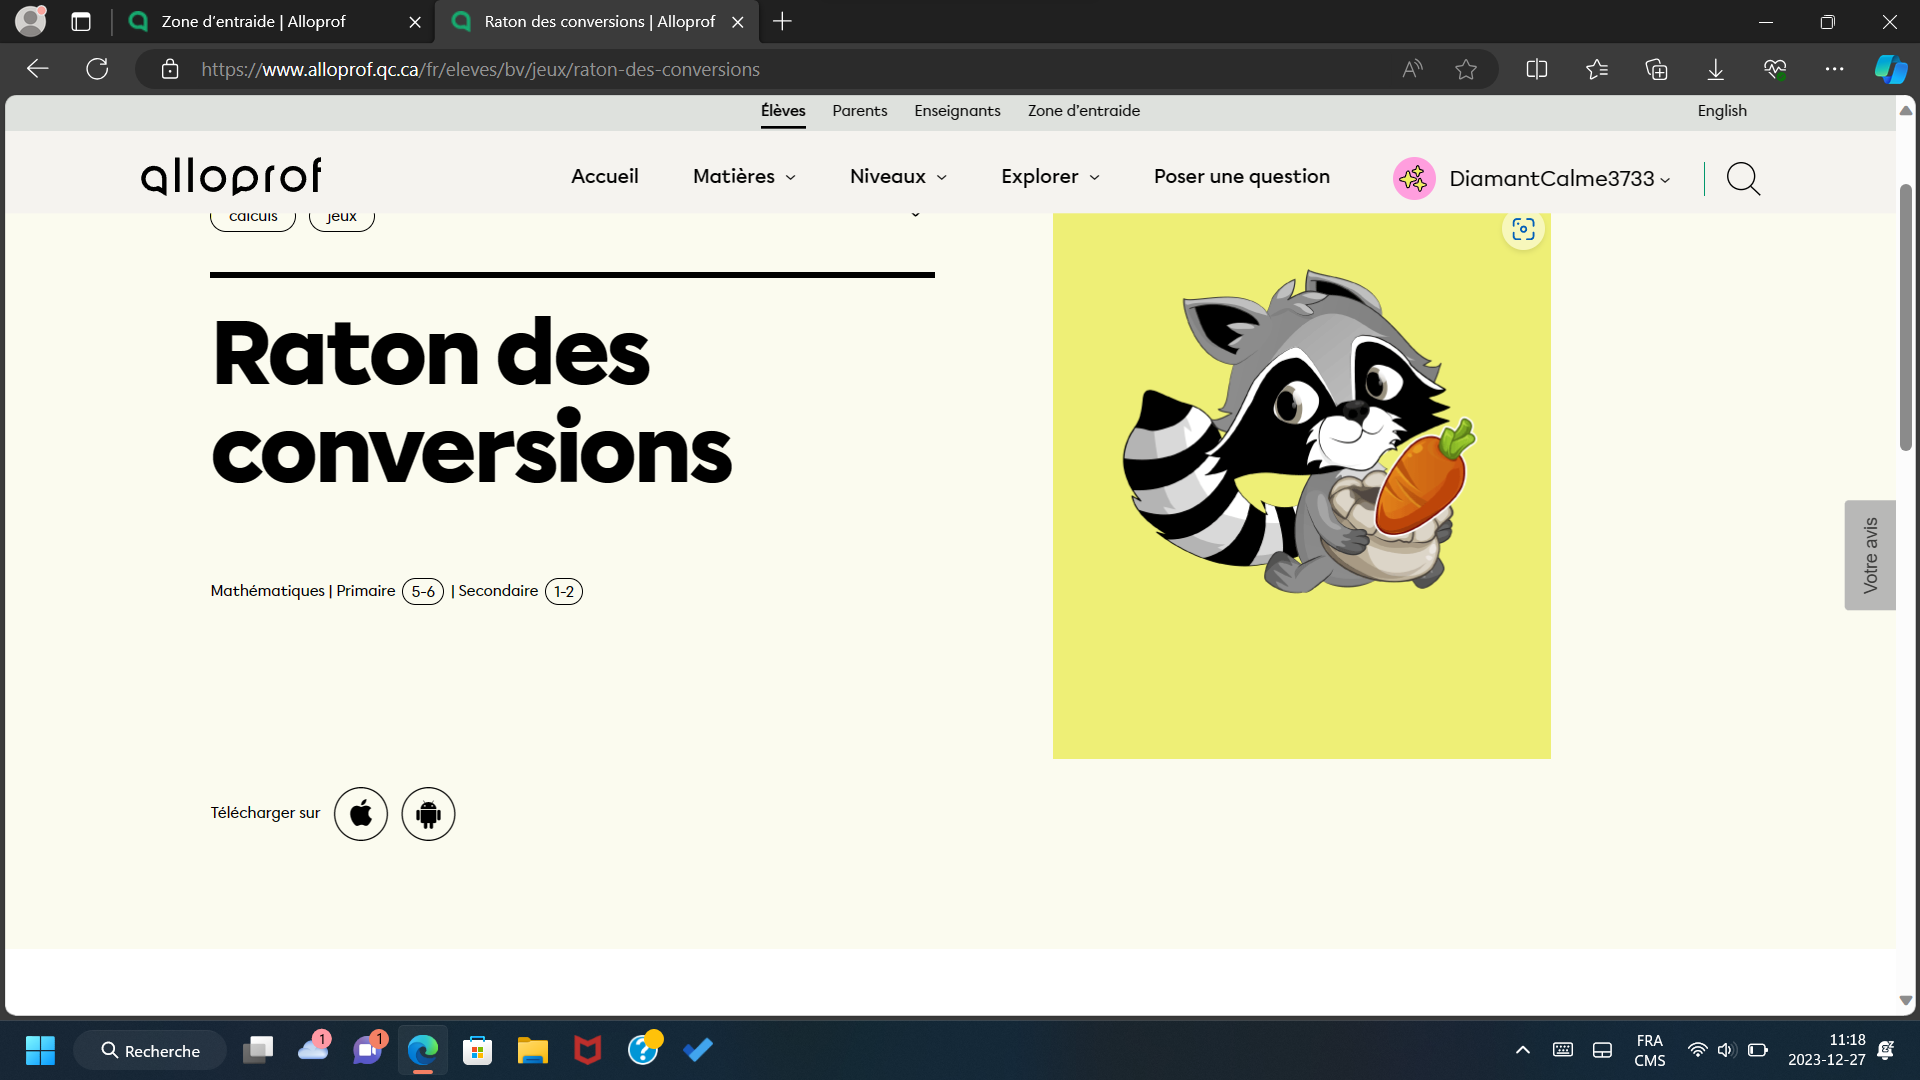Open the Enseignants section
Image resolution: width=1920 pixels, height=1080 pixels.
coord(957,111)
